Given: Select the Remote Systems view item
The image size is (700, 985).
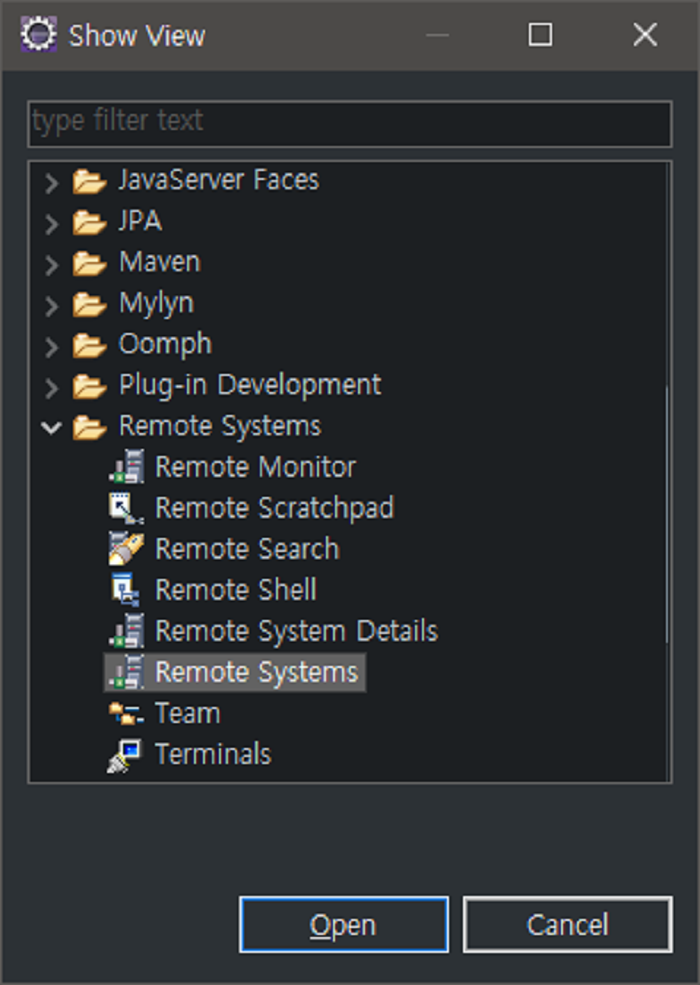Looking at the screenshot, I should 256,672.
